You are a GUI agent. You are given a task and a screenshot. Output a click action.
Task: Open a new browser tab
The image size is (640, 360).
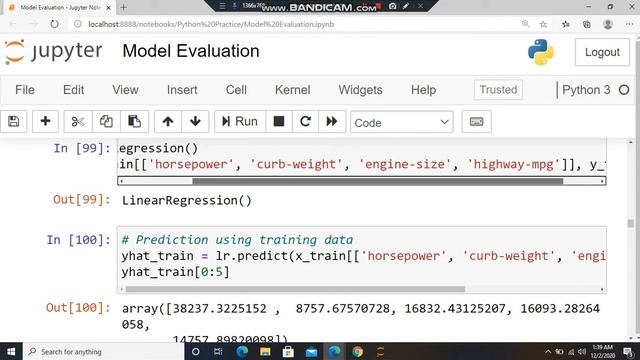coord(124,7)
